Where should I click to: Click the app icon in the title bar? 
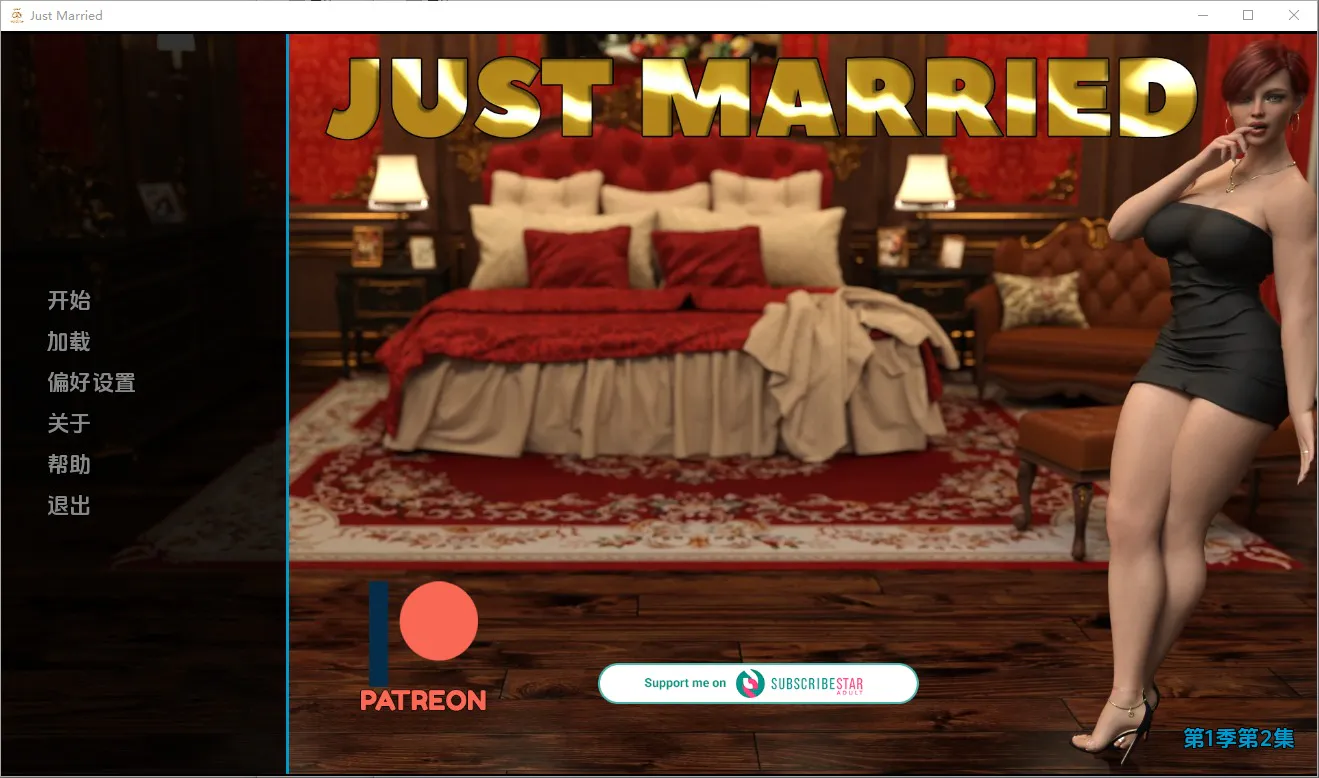pos(16,16)
